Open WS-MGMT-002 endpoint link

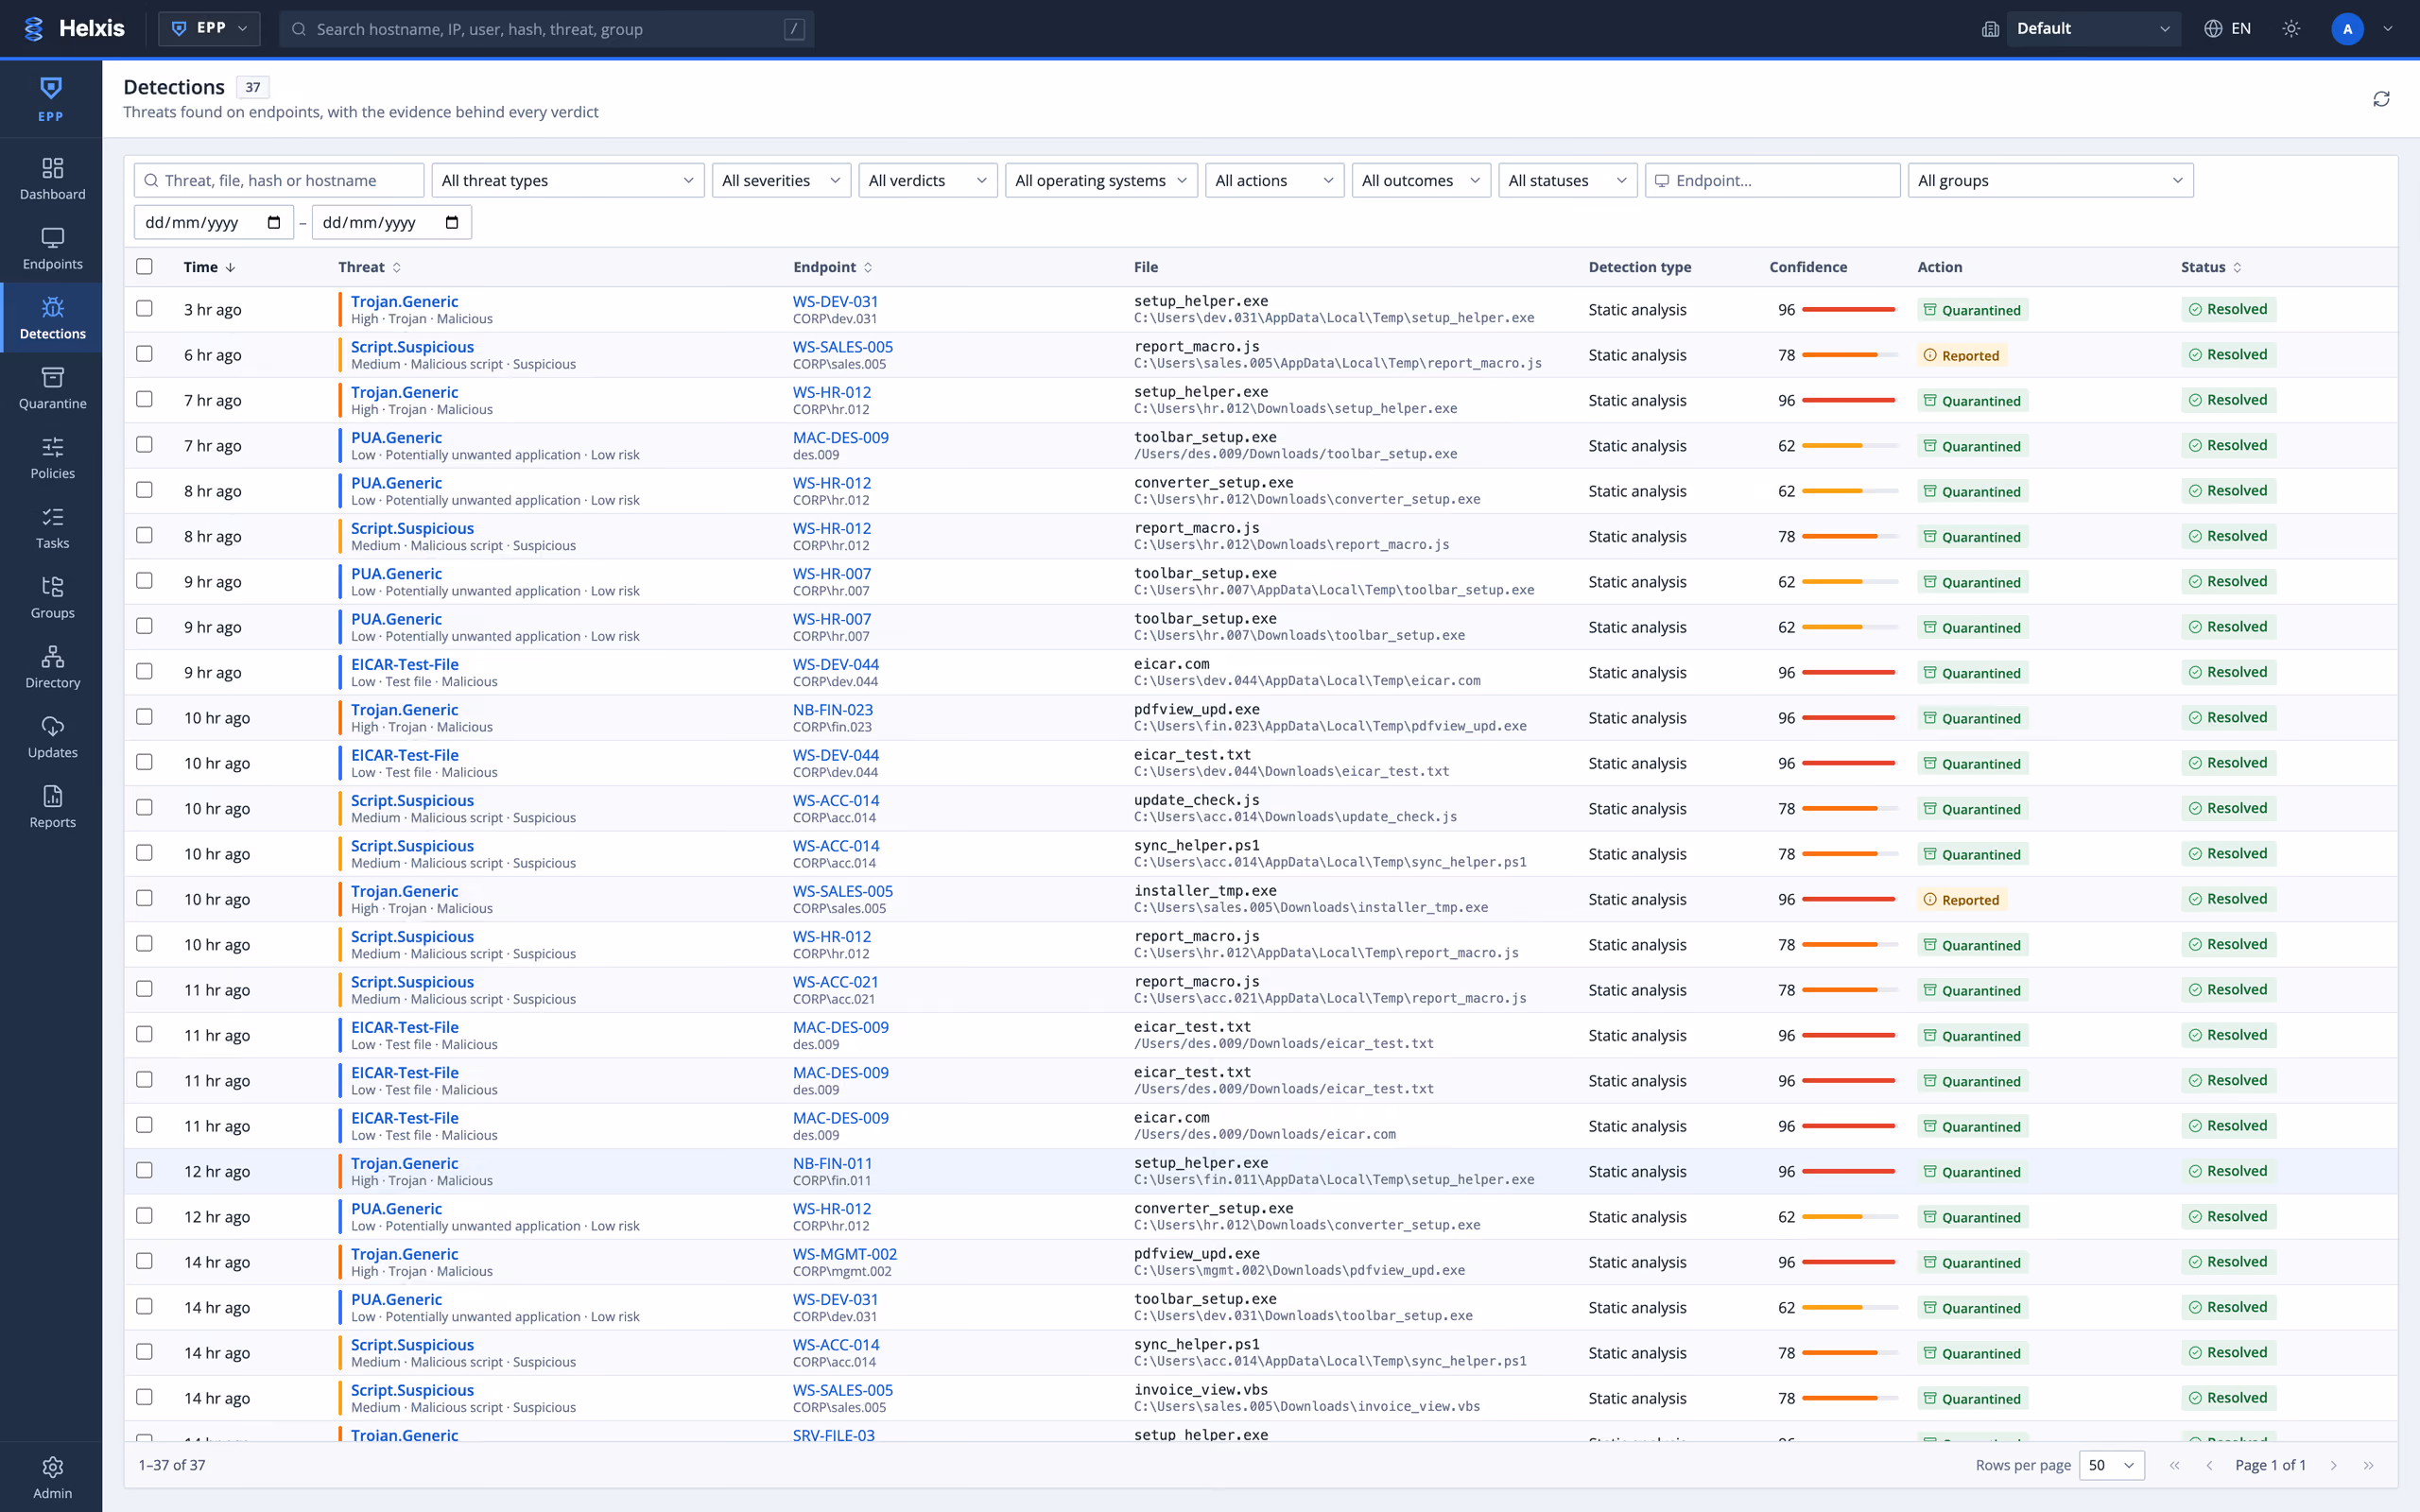pos(844,1254)
